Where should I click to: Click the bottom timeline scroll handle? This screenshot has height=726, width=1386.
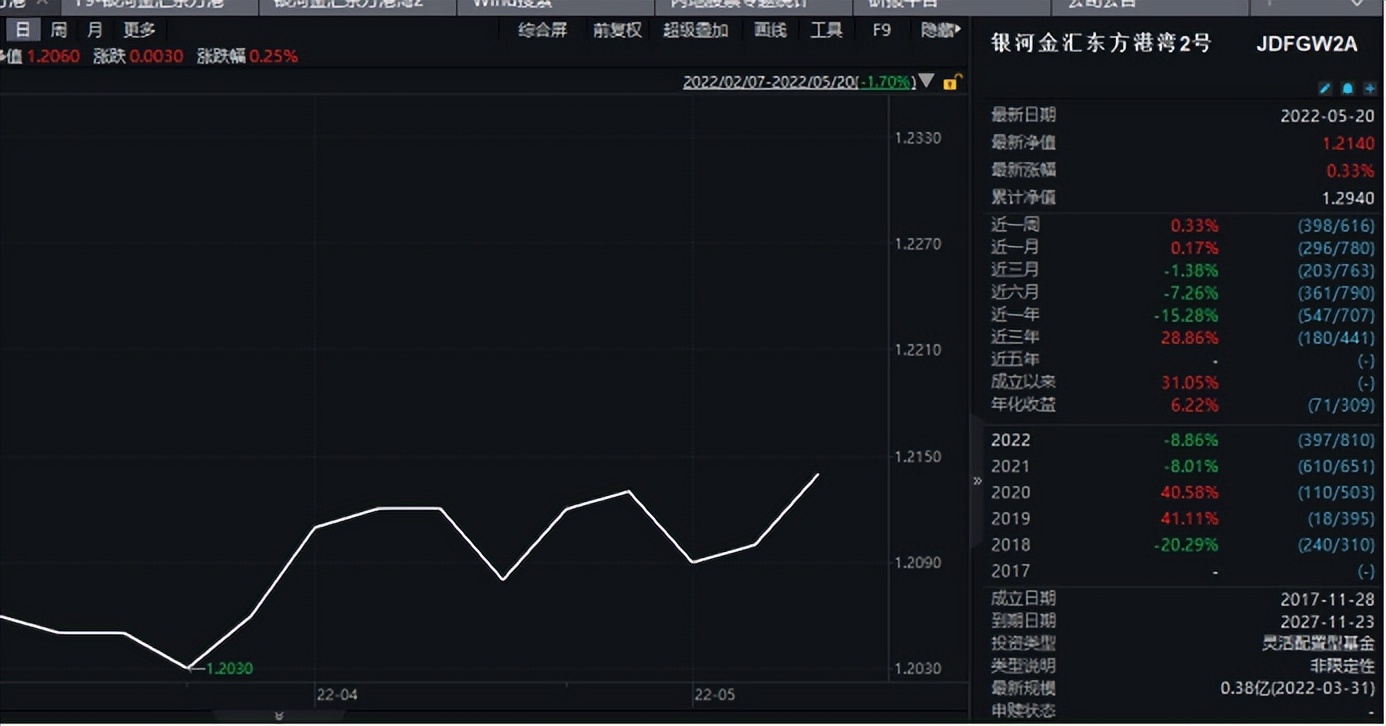tap(279, 716)
